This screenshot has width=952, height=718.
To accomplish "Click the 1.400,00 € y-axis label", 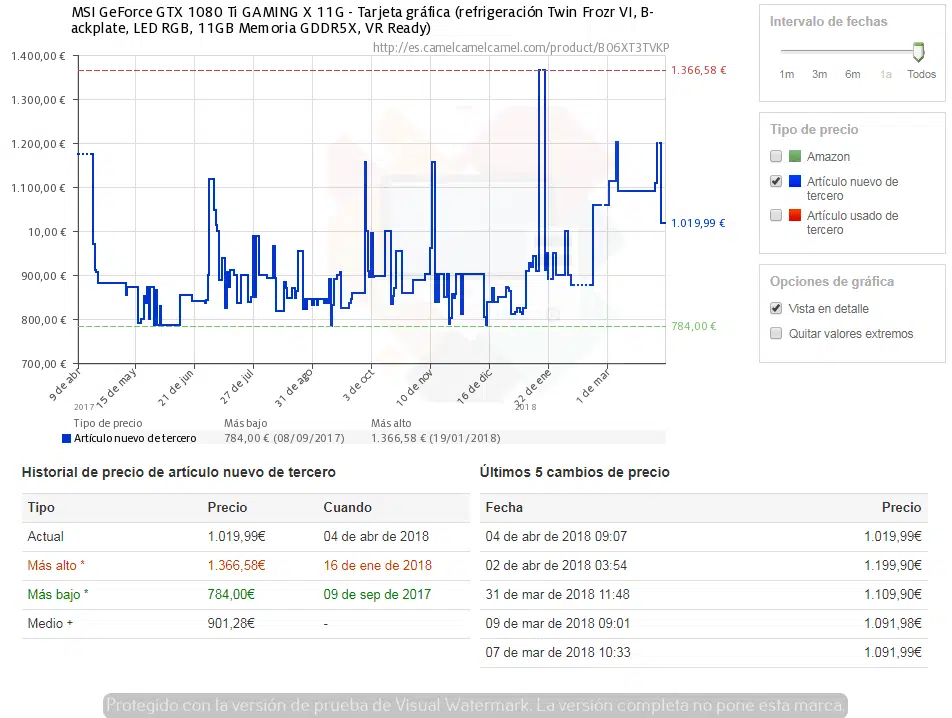I will [x=38, y=56].
